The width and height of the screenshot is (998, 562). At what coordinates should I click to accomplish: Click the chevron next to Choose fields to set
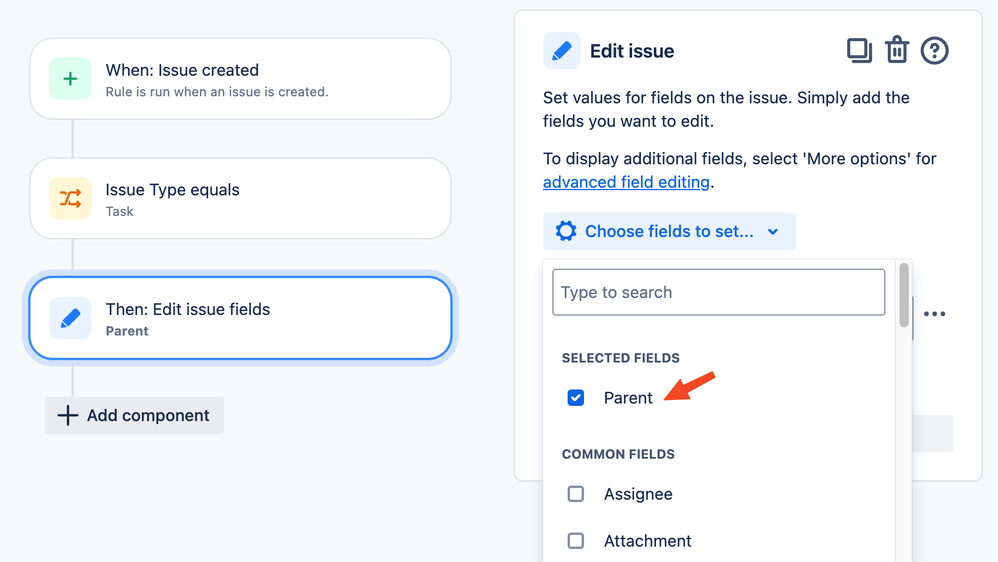coord(773,232)
